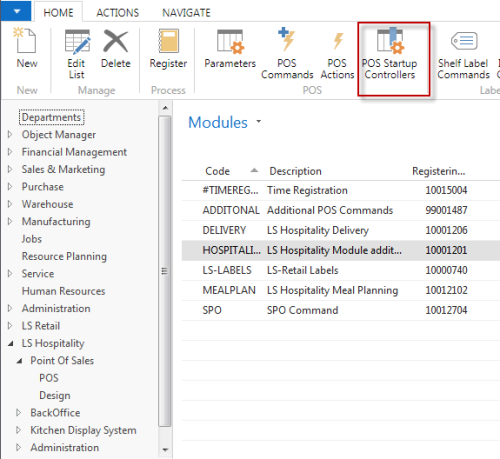The image size is (500, 459).
Task: Expand the BackOffice node
Action: point(19,413)
